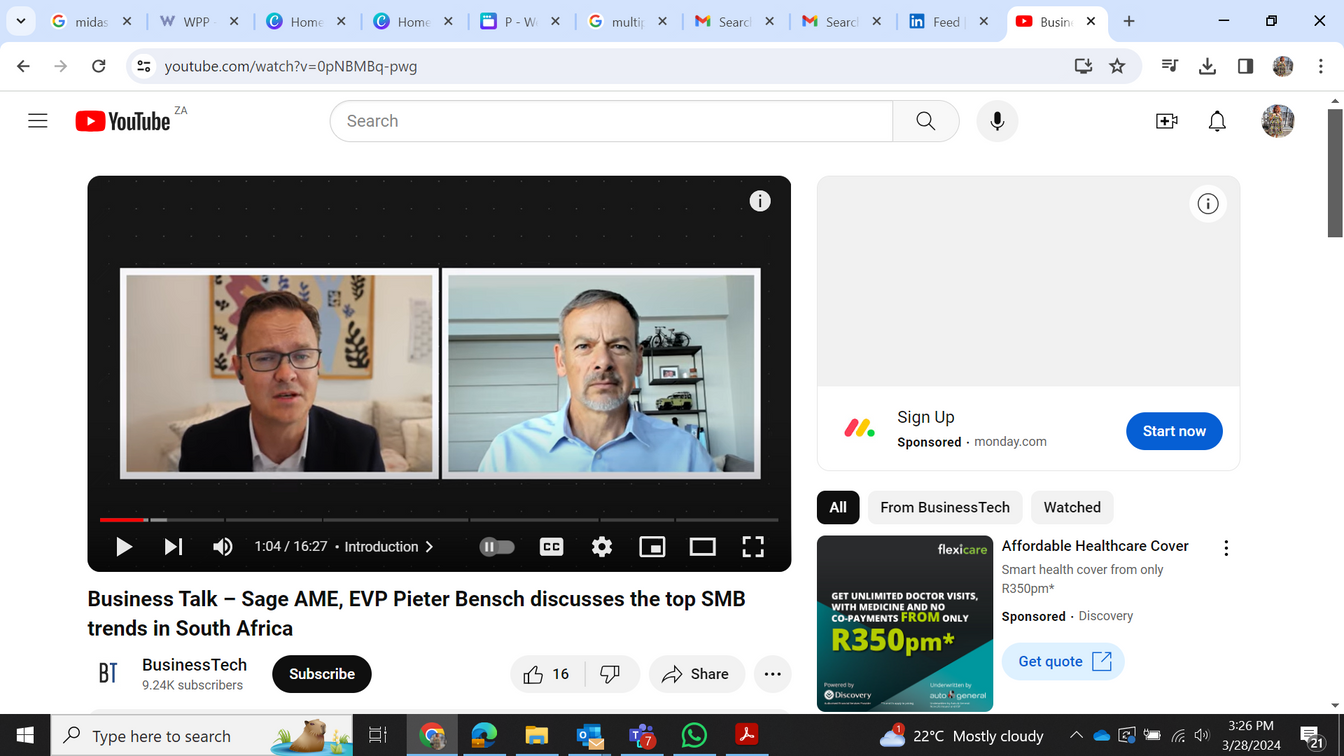Image resolution: width=1344 pixels, height=756 pixels.
Task: Click Start now on the monday.com ad
Action: [1174, 431]
